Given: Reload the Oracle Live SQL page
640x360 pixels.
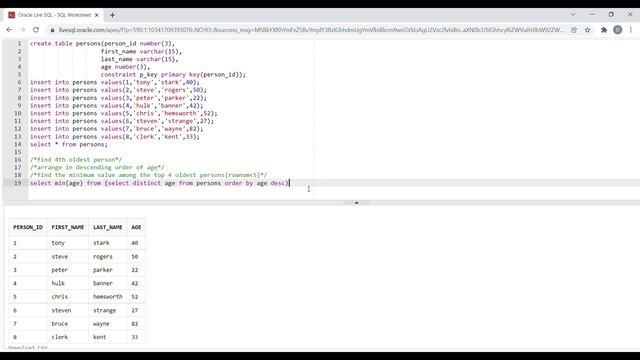Looking at the screenshot, I should (x=36, y=30).
